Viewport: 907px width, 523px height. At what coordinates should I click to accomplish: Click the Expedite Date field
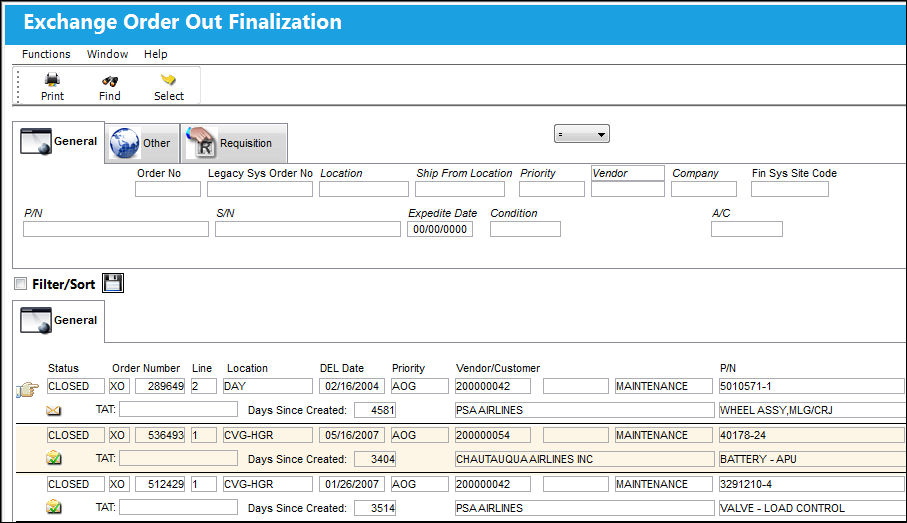click(x=440, y=229)
